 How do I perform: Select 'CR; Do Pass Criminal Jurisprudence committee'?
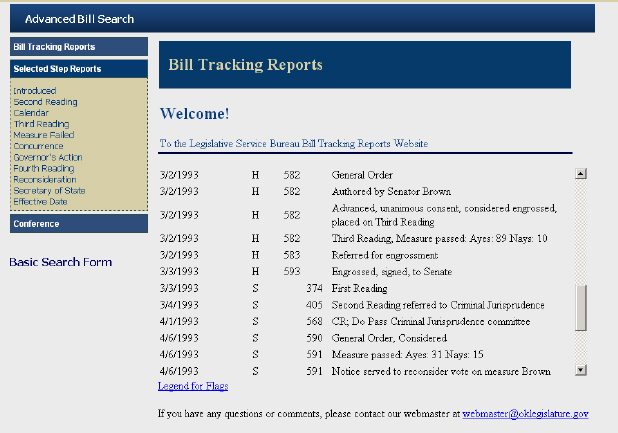pos(431,321)
